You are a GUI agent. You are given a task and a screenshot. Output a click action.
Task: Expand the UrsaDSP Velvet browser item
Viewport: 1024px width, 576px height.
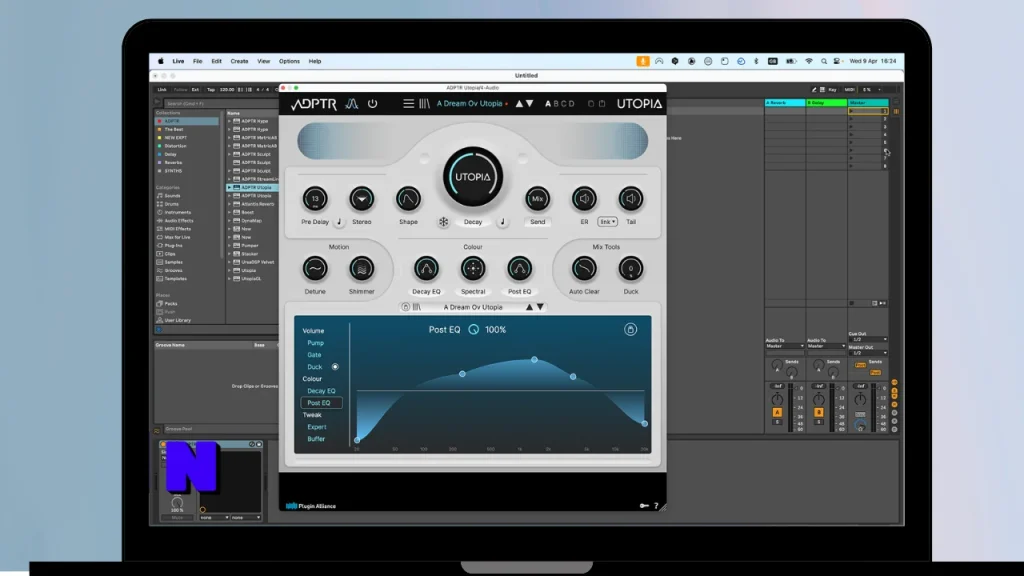229,263
